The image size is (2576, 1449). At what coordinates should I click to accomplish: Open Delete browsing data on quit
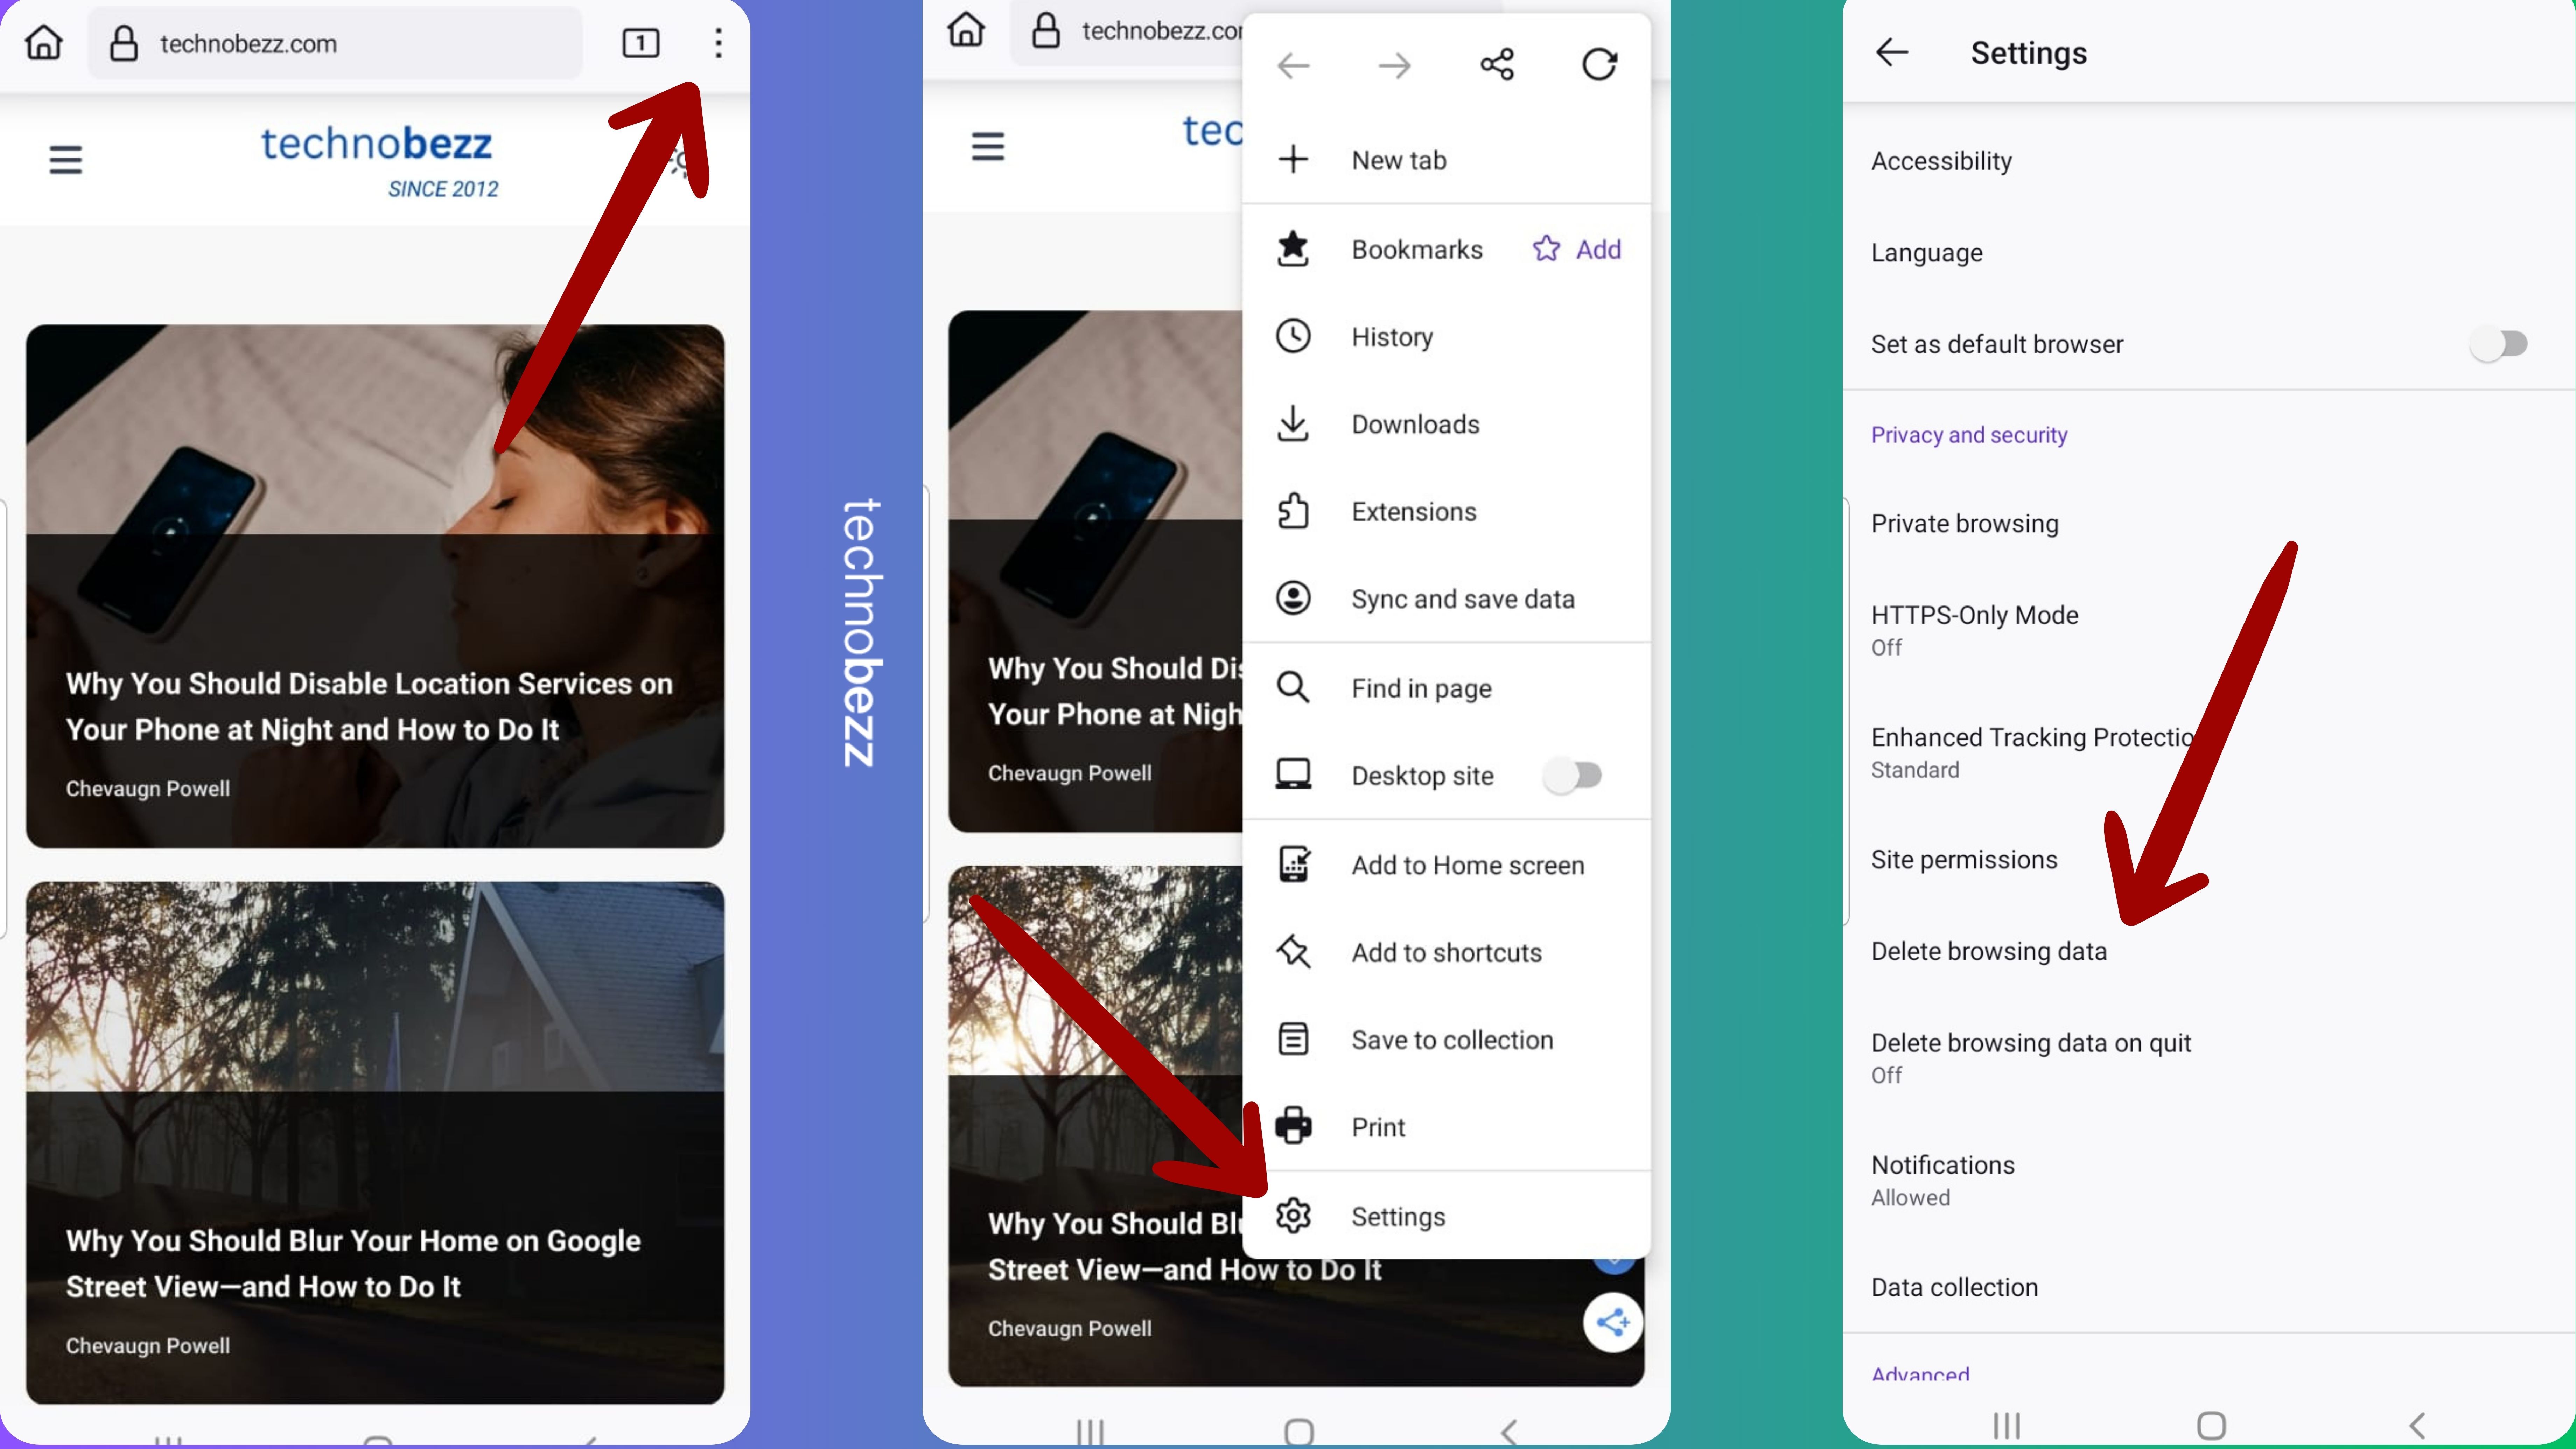(x=2208, y=1058)
